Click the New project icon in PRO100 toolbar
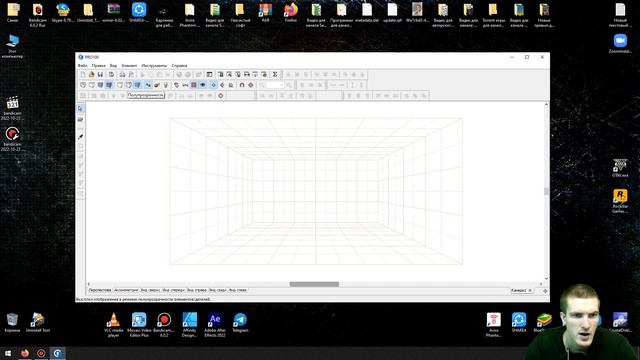640x360 pixels. [83, 74]
